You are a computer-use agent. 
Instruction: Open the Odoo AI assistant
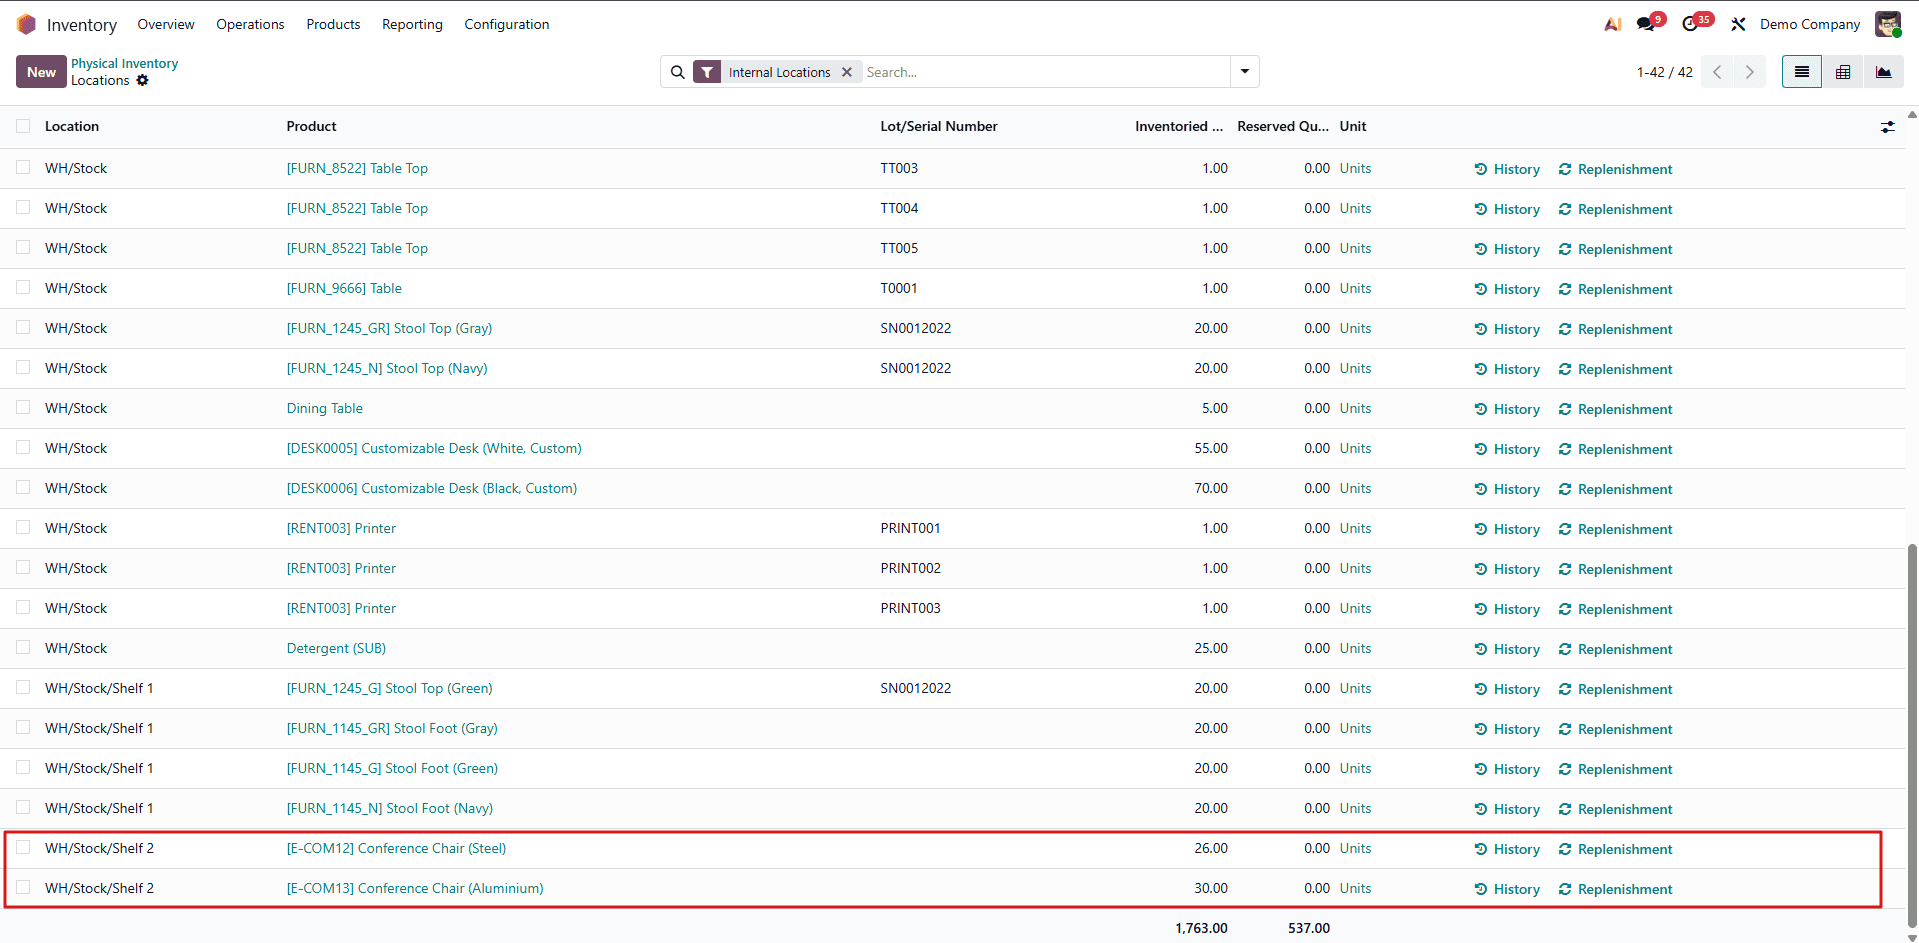tap(1611, 23)
